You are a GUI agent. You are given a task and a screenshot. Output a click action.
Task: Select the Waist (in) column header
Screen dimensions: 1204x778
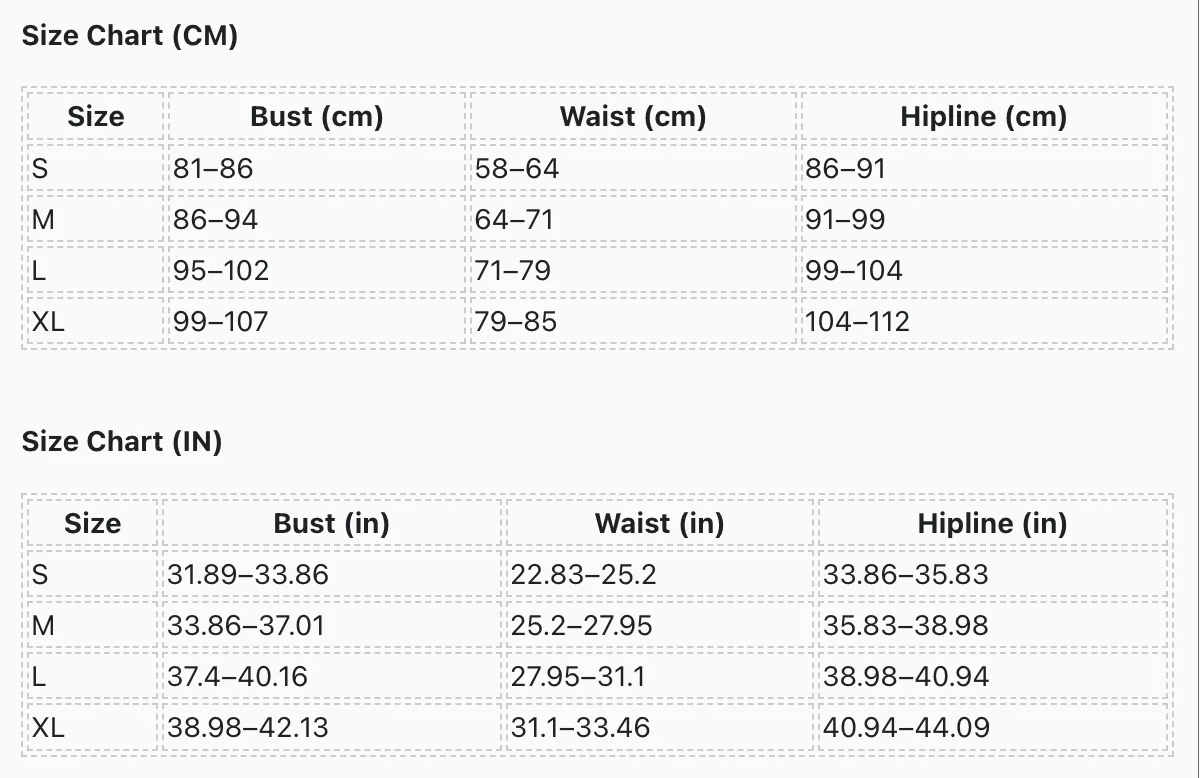[x=660, y=523]
